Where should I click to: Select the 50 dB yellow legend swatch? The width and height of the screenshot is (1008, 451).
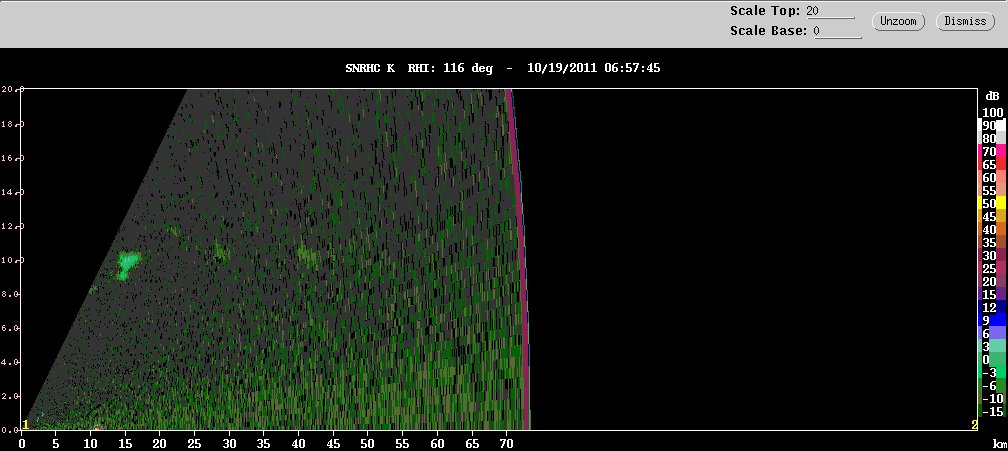[993, 204]
